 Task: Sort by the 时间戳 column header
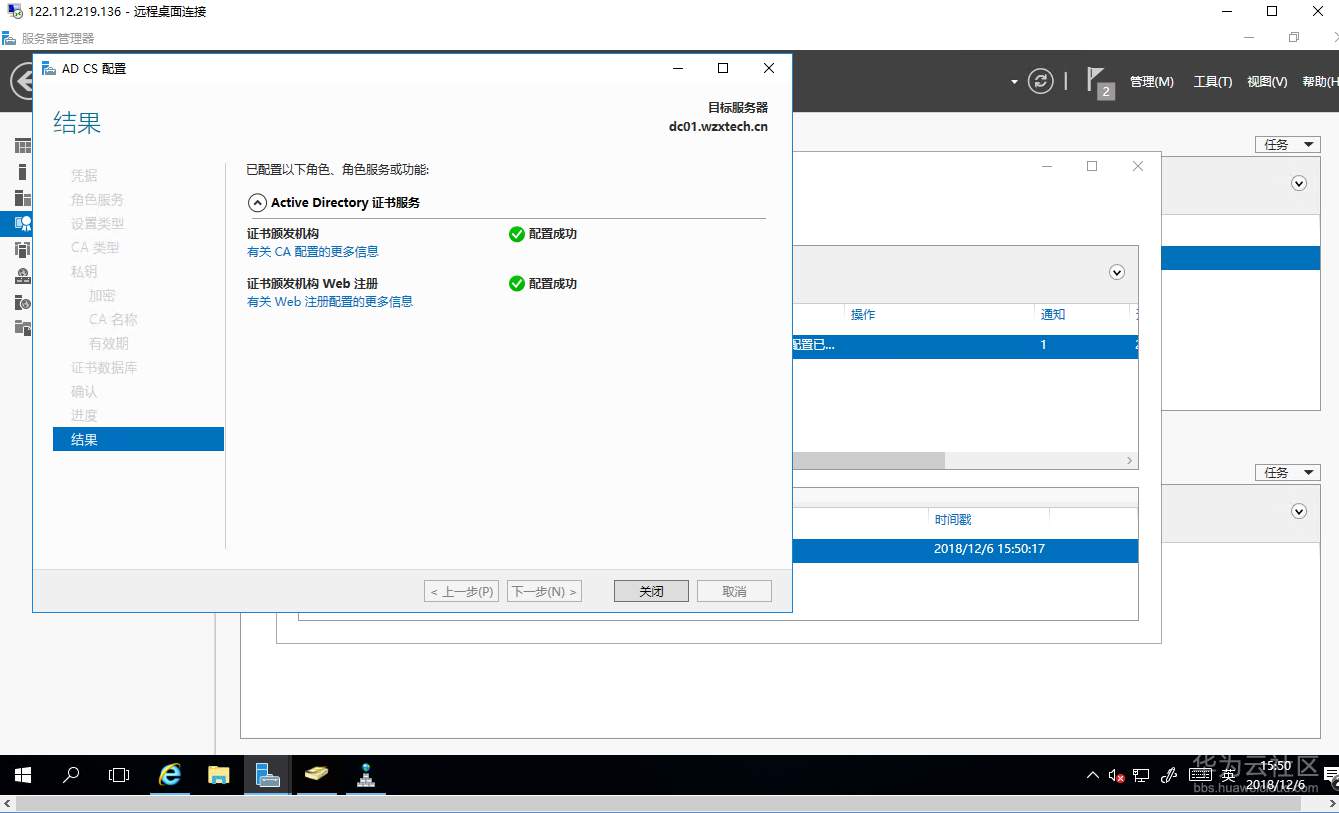953,520
